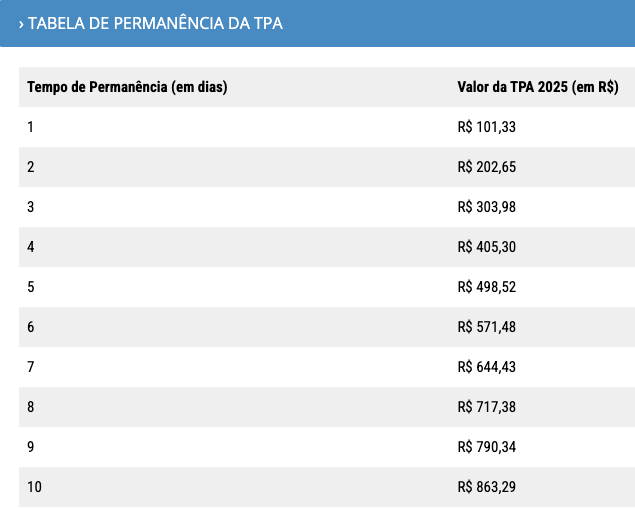This screenshot has height=508, width=635.
Task: Select the row for 7 days
Action: (327, 367)
